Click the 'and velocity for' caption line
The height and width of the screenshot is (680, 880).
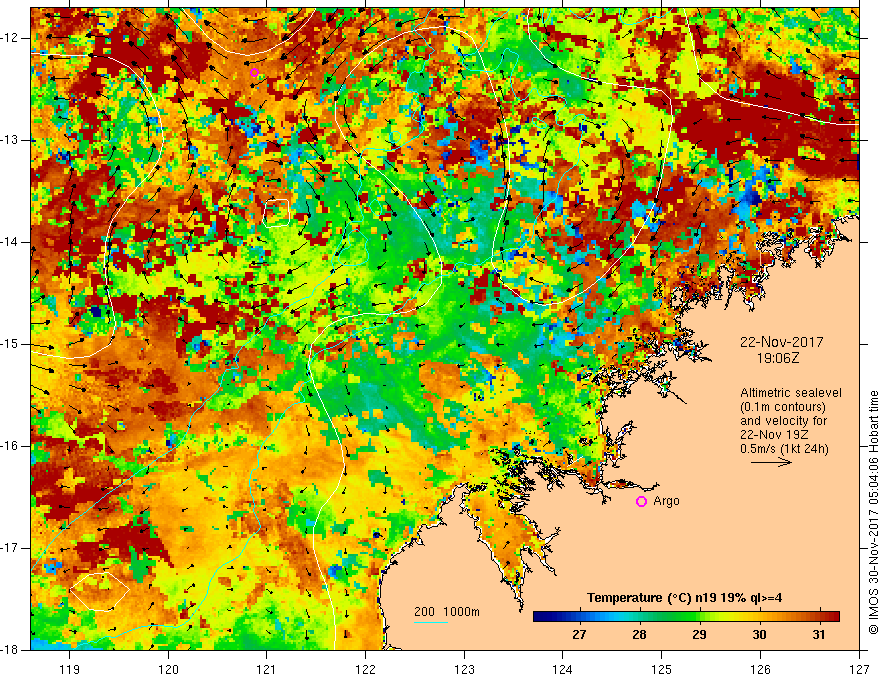point(783,421)
